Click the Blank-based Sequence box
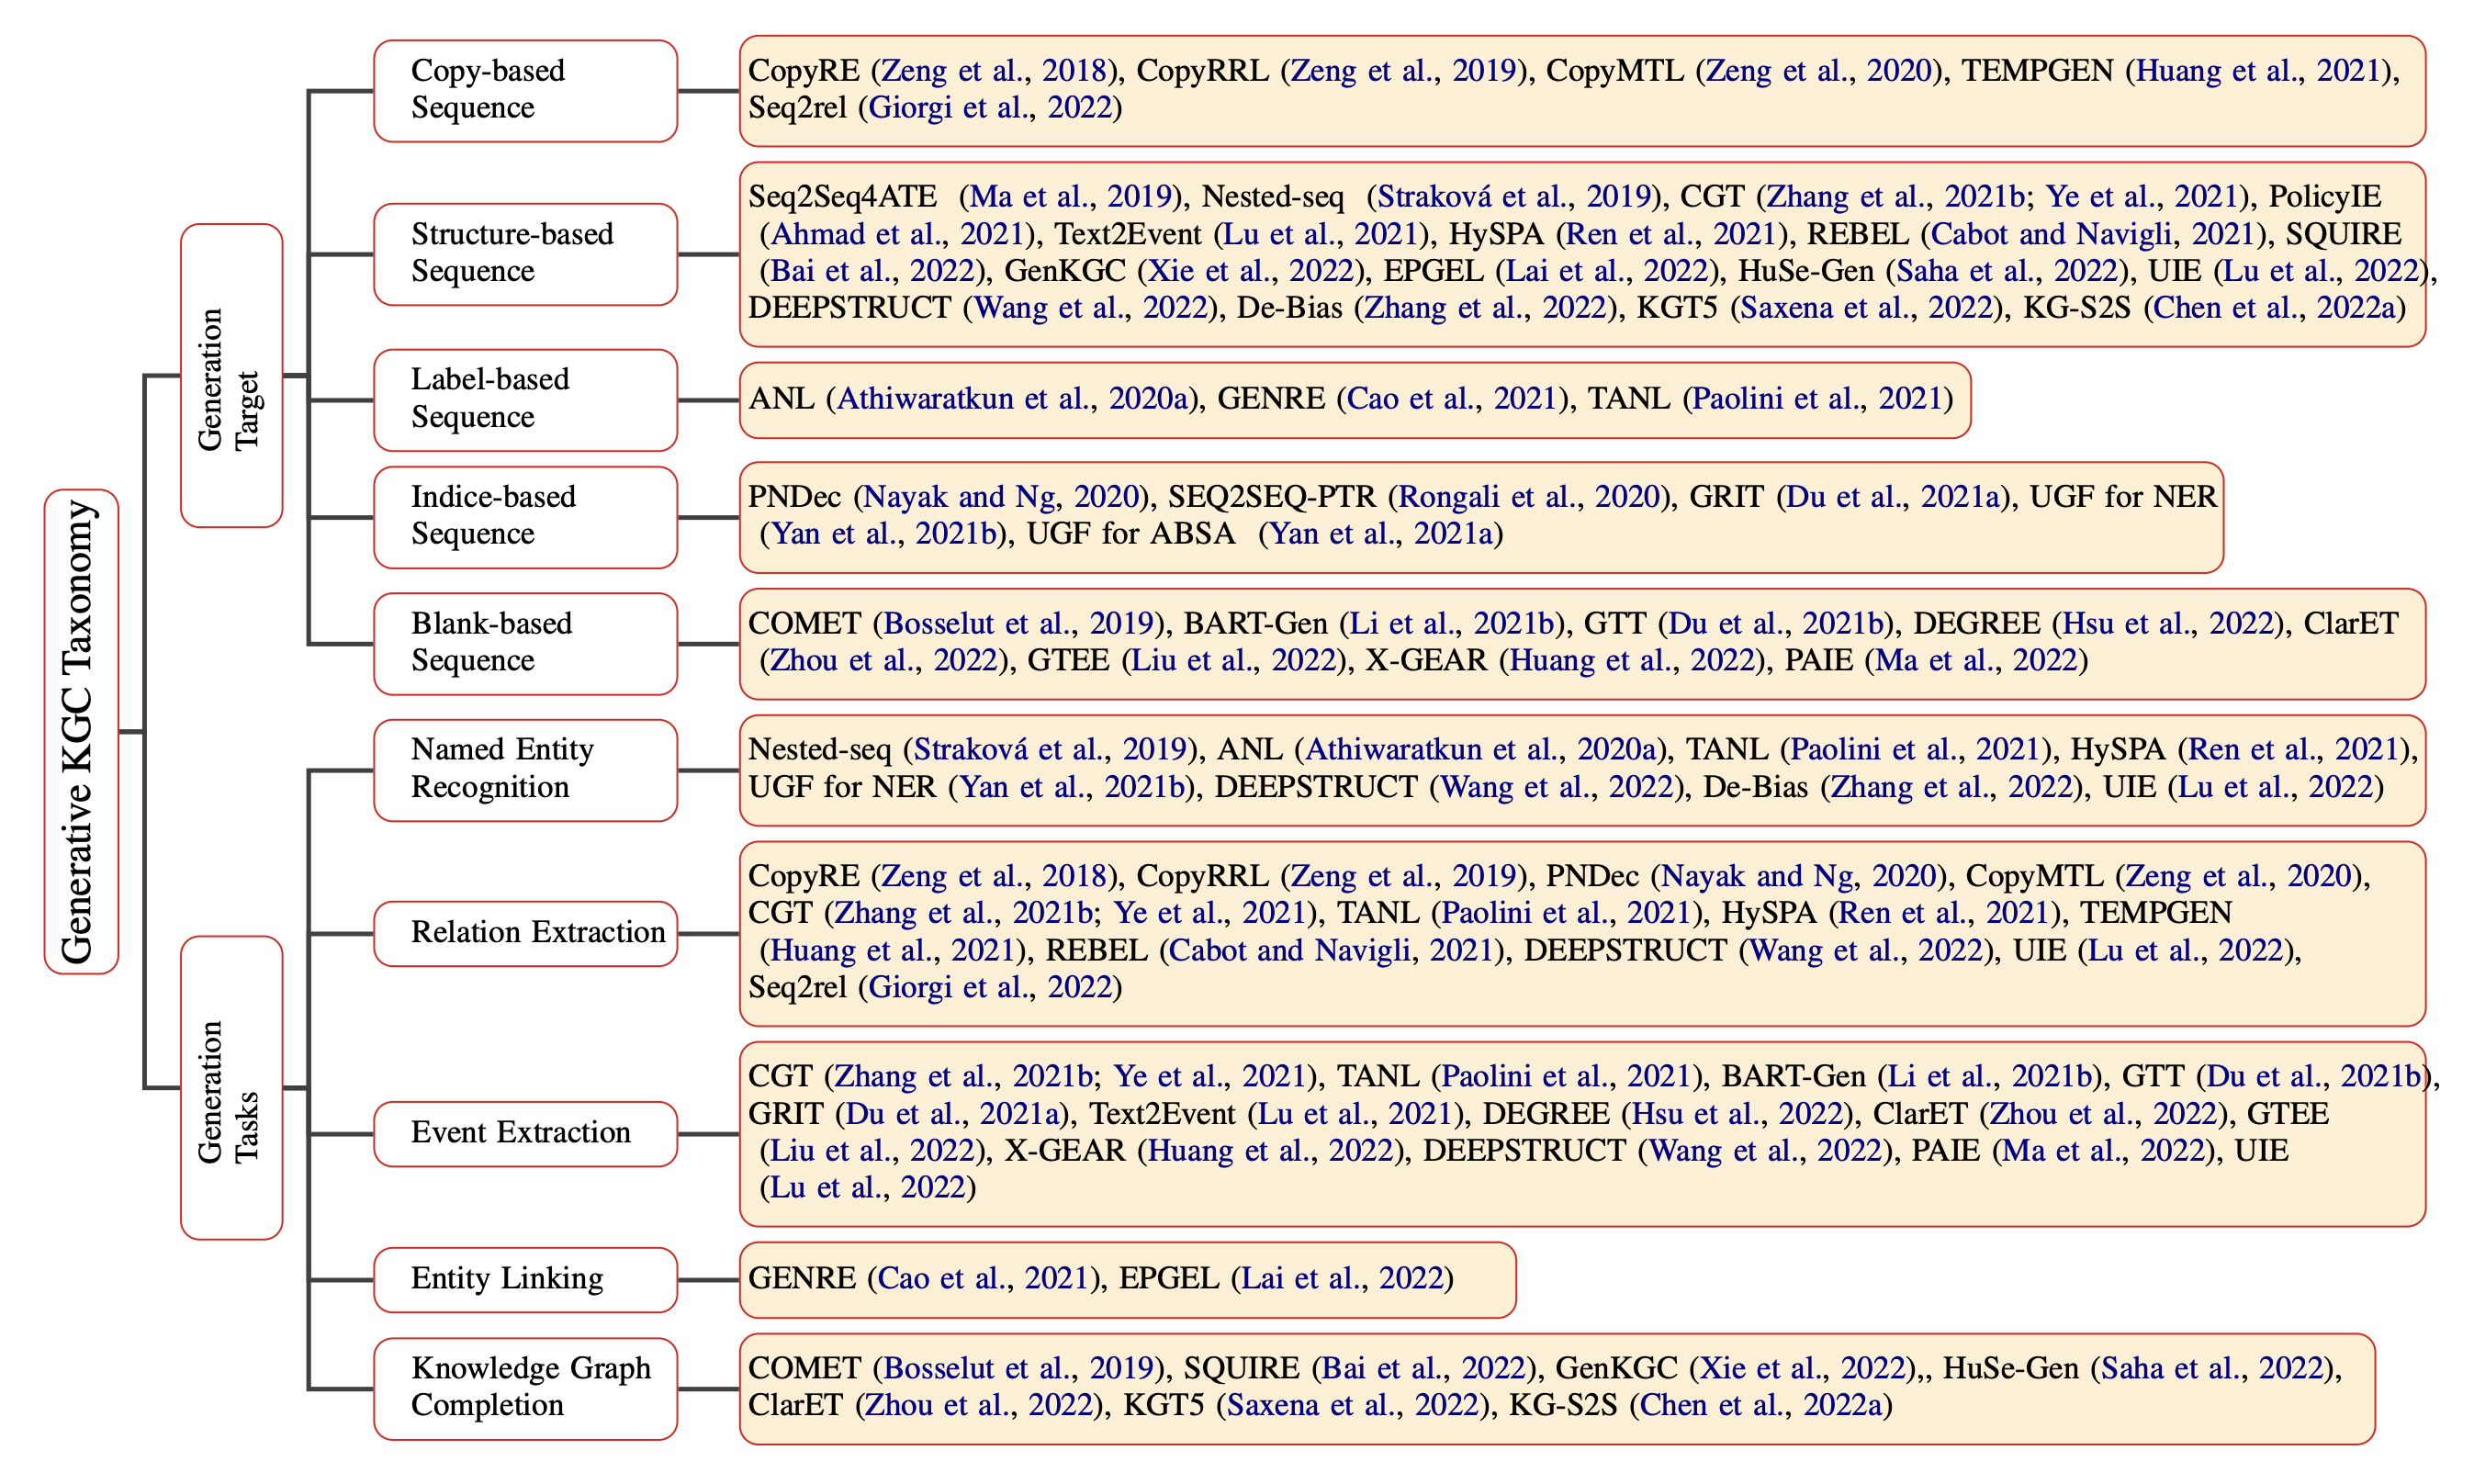2474x1484 pixels. (525, 644)
